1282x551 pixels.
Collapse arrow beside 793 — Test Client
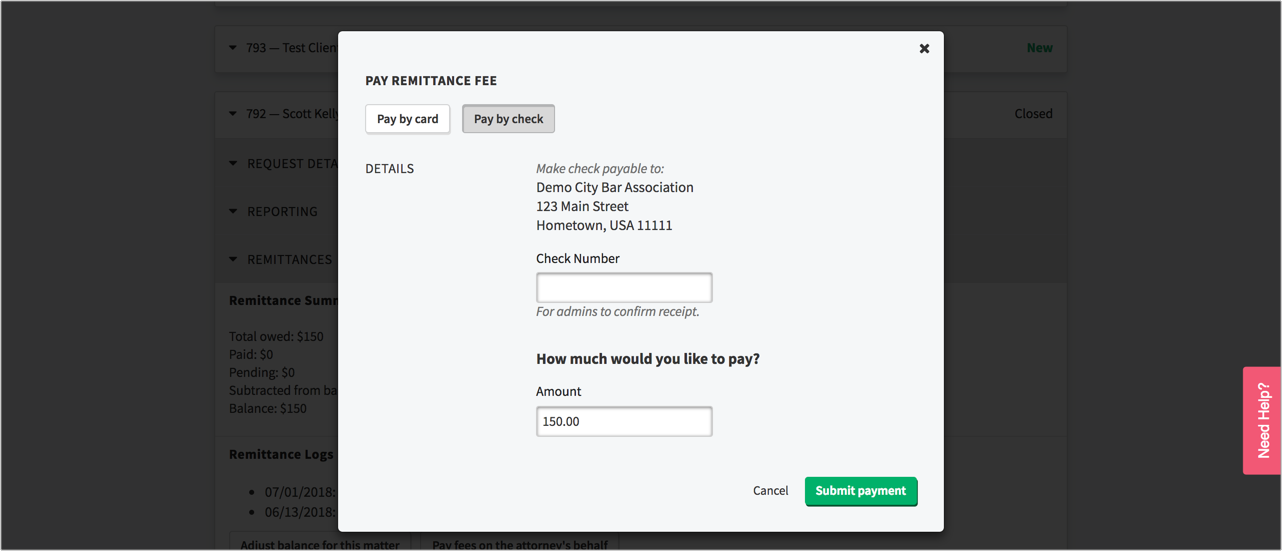click(233, 48)
